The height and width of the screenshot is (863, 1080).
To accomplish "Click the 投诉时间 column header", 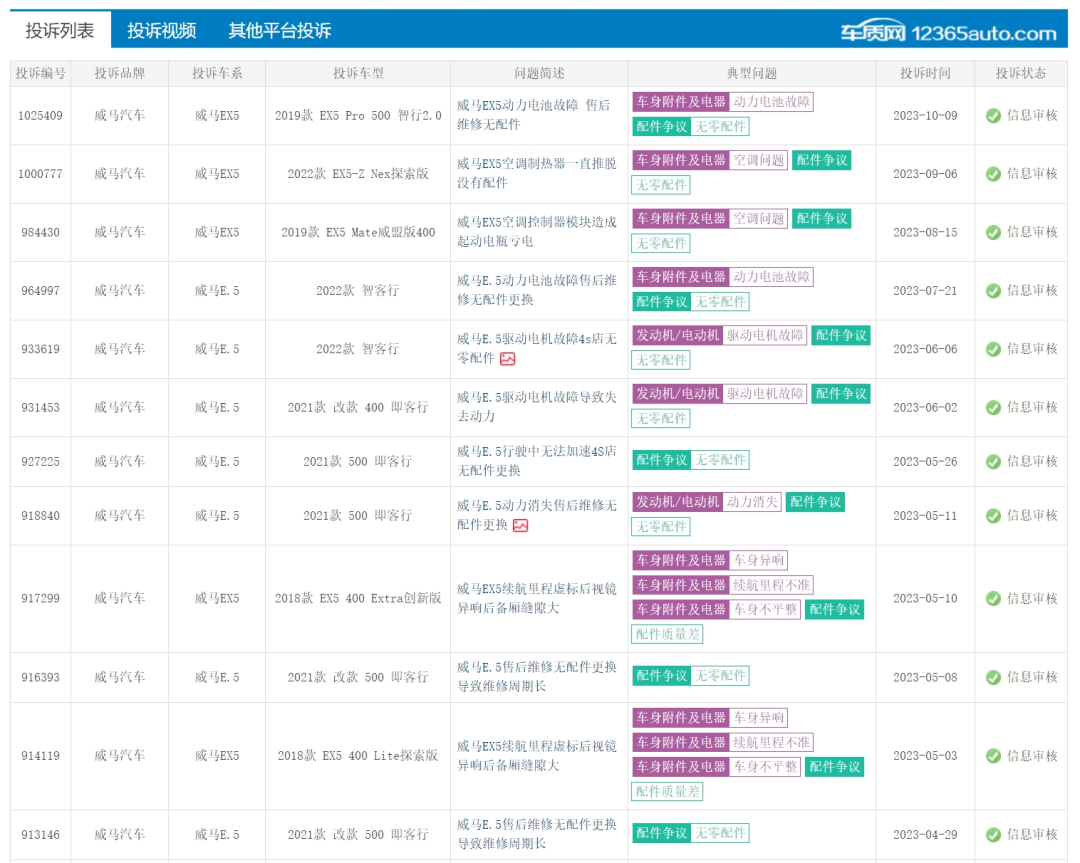I will 925,74.
